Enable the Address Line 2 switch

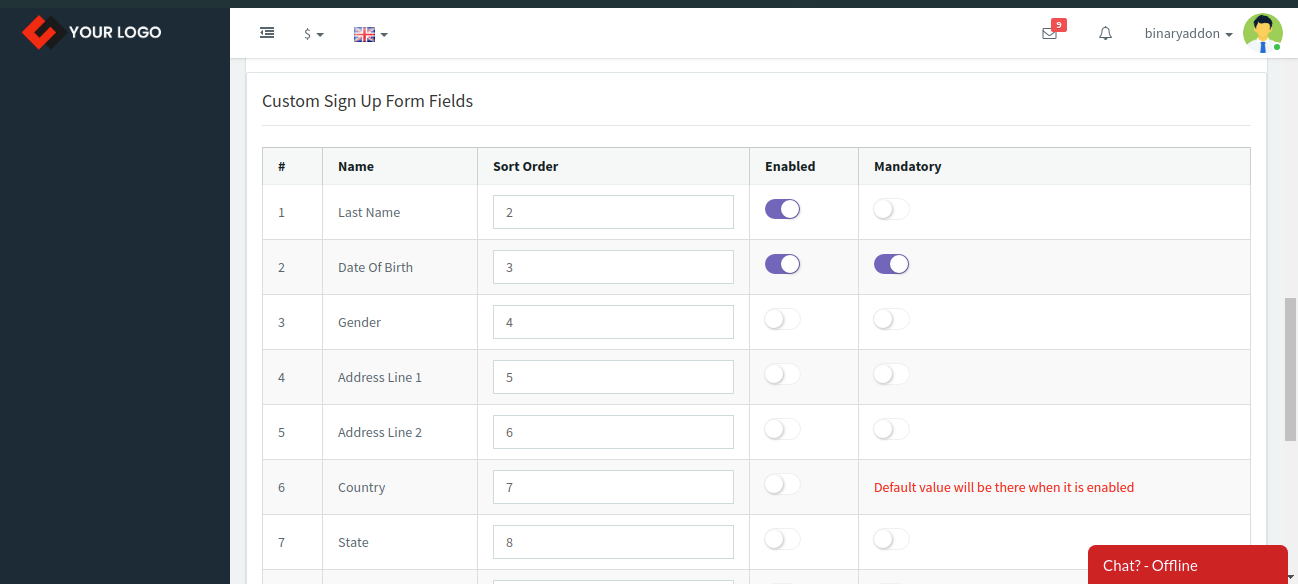pos(782,429)
